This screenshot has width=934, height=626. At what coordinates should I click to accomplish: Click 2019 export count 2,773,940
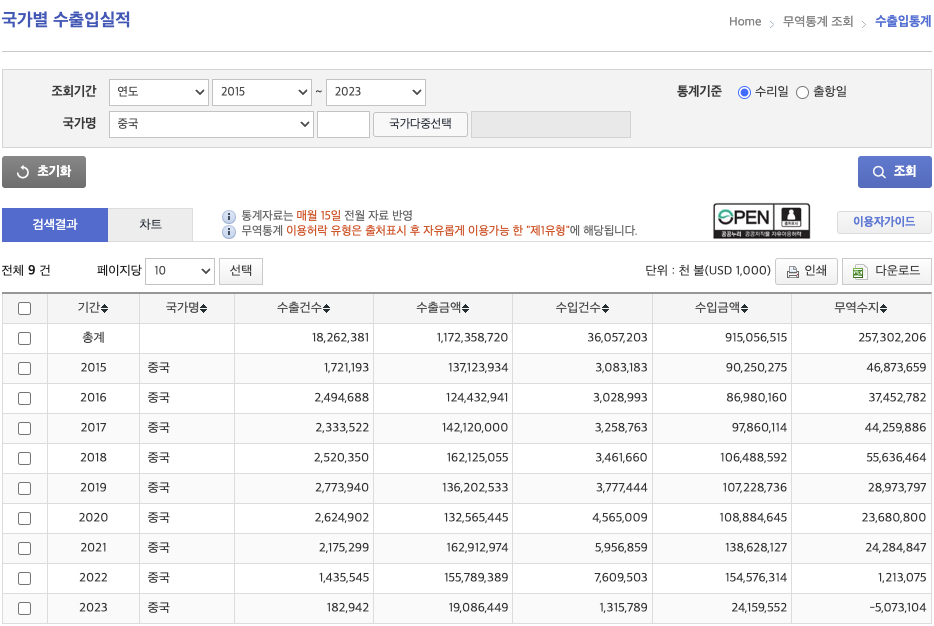[342, 488]
